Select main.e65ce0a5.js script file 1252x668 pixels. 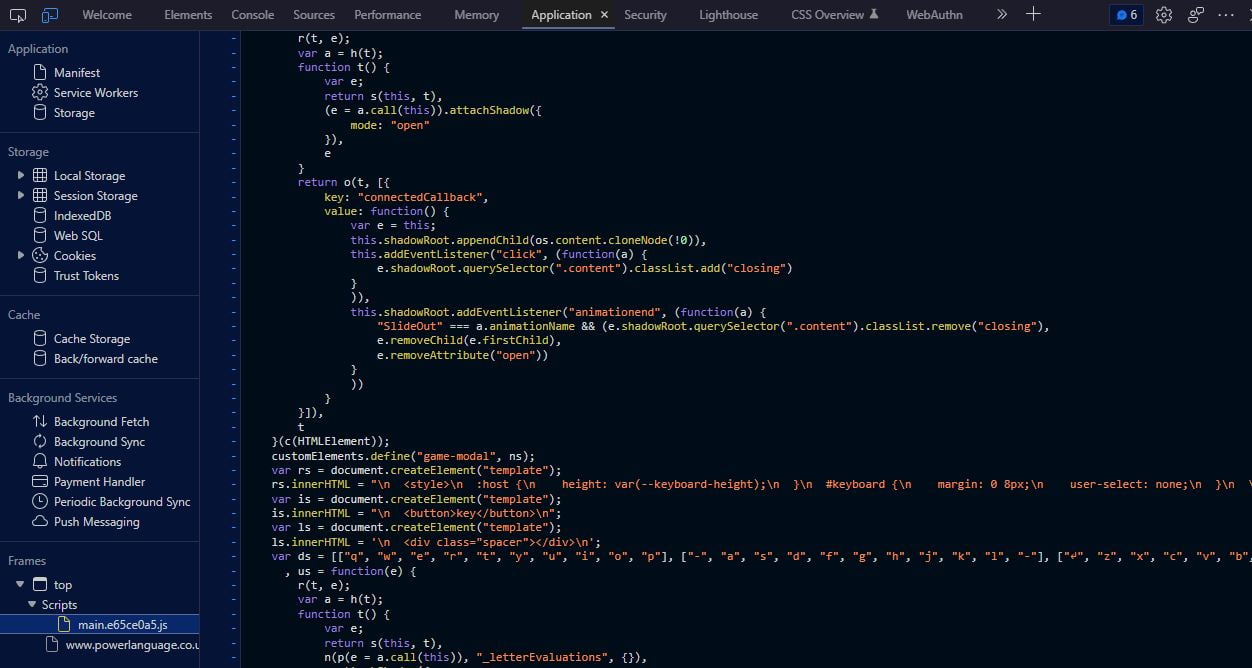pyautogui.click(x=122, y=625)
